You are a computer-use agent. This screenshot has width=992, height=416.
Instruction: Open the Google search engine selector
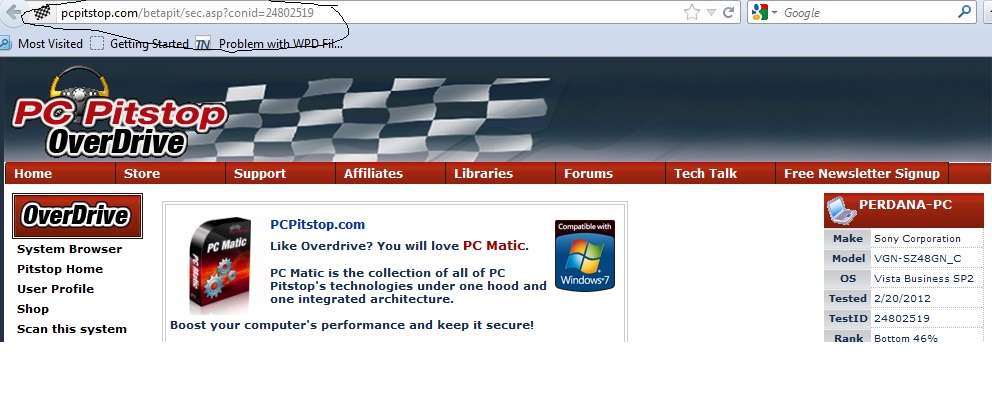click(764, 12)
